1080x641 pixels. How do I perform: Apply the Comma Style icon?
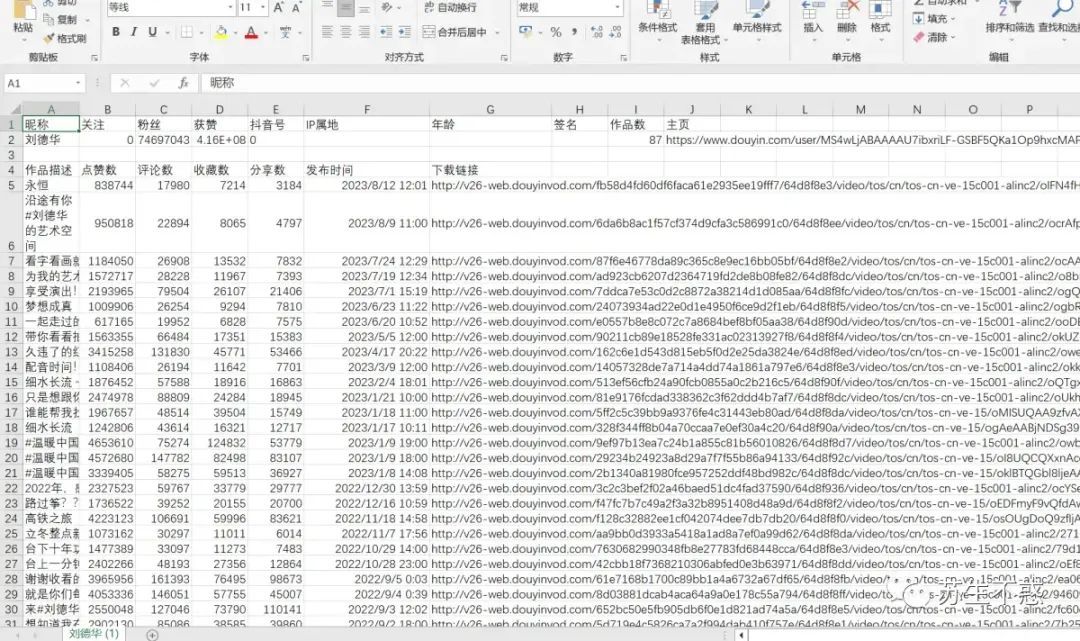coord(574,32)
